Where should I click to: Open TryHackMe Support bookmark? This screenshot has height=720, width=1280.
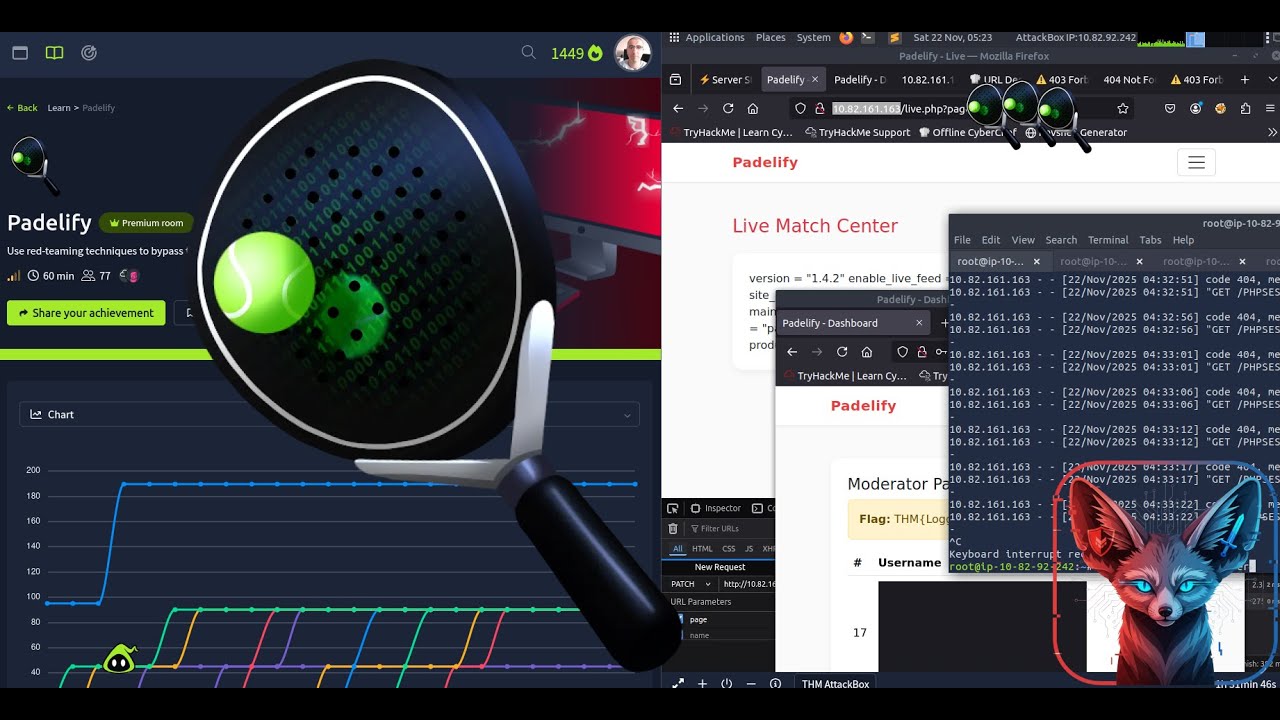coord(857,132)
